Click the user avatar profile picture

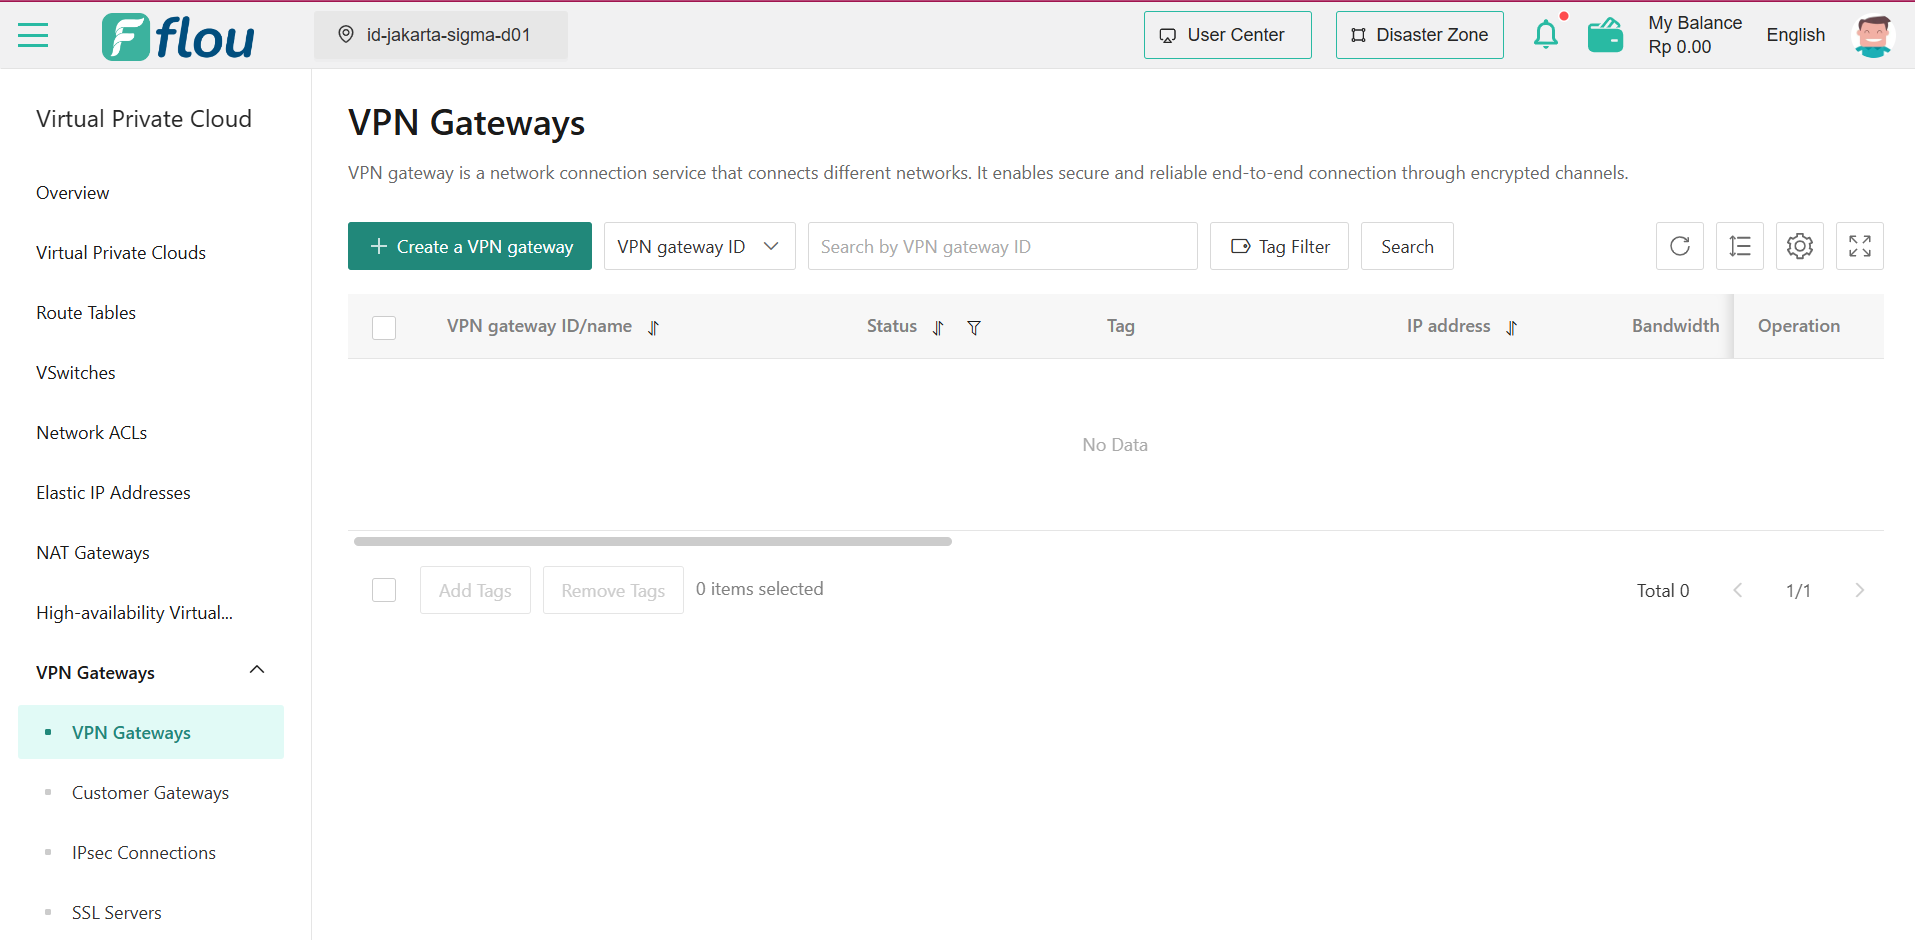tap(1872, 36)
